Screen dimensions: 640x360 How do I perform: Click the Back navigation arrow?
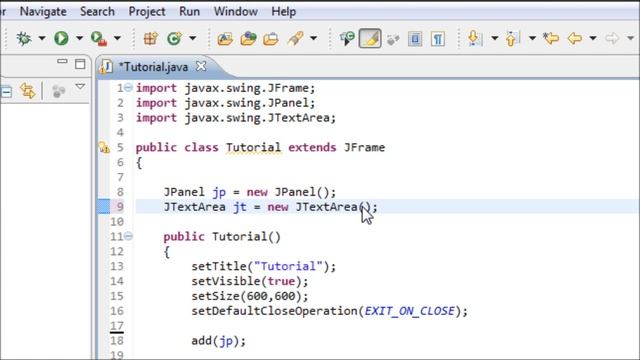click(x=575, y=39)
